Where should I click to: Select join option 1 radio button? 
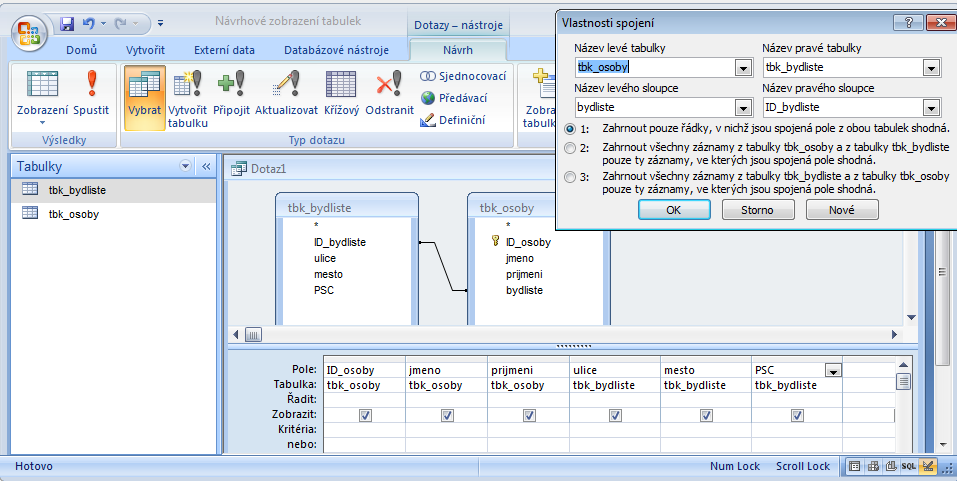pos(570,128)
